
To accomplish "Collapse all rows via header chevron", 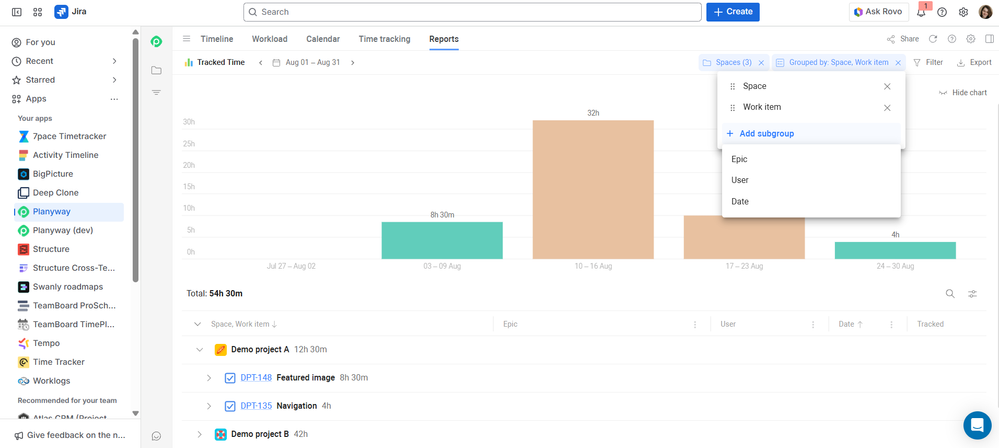I will (197, 324).
